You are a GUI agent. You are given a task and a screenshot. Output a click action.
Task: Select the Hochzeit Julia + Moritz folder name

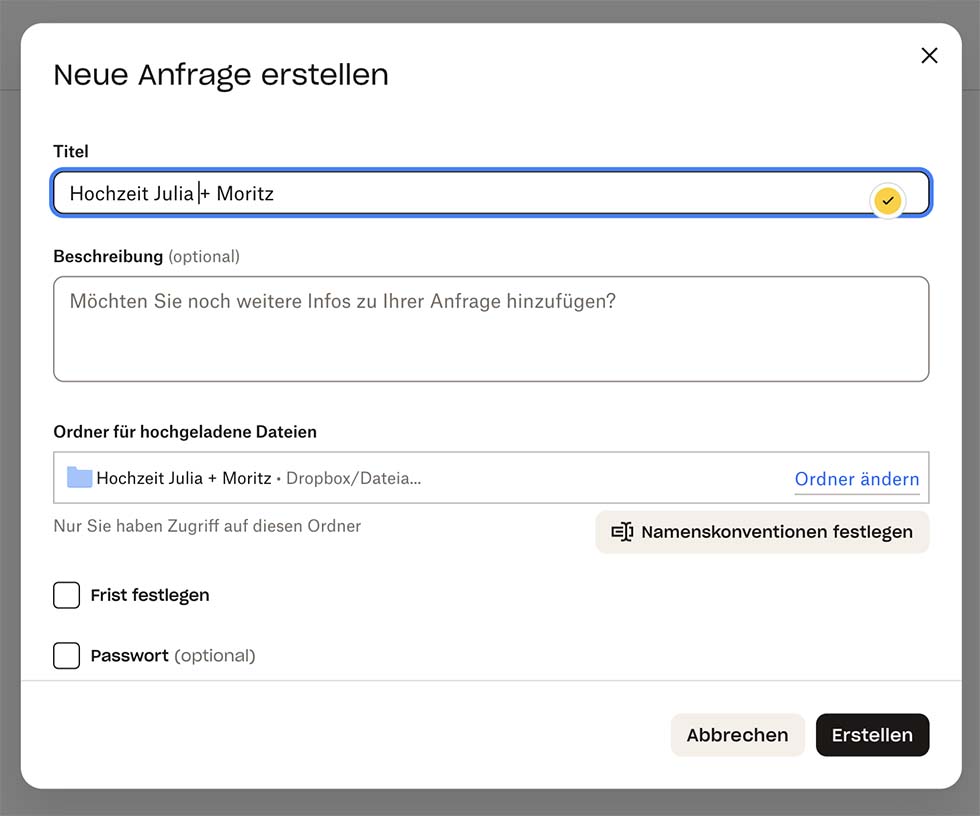coord(184,479)
